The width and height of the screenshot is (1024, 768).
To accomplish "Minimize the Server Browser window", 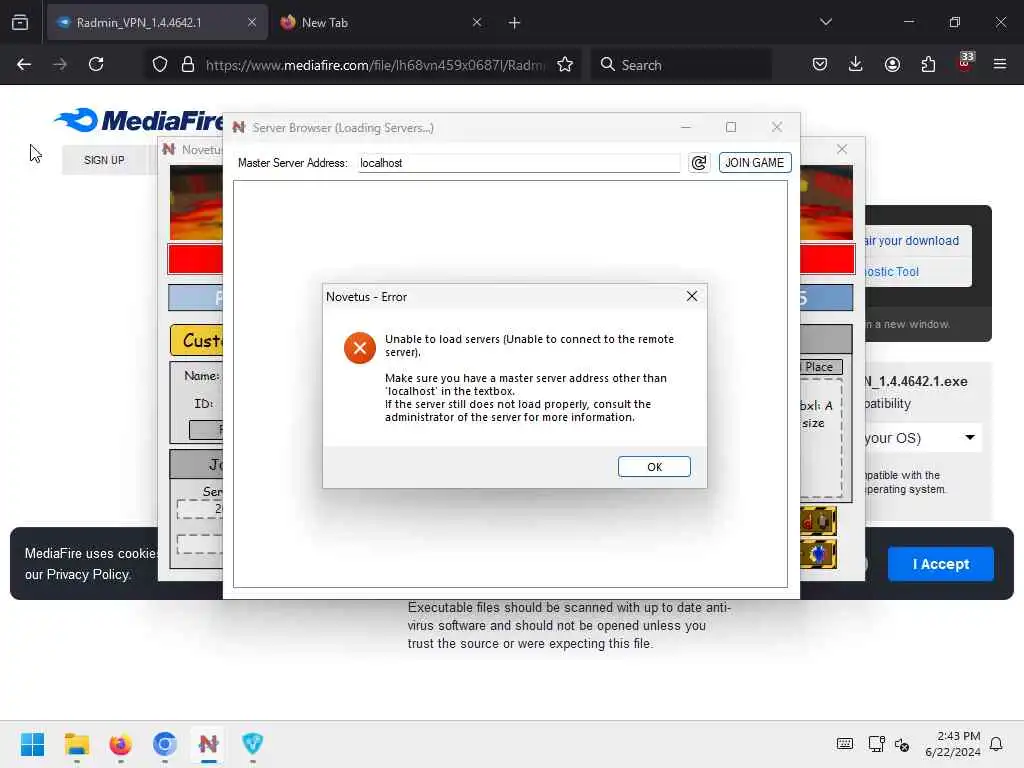I will 686,127.
